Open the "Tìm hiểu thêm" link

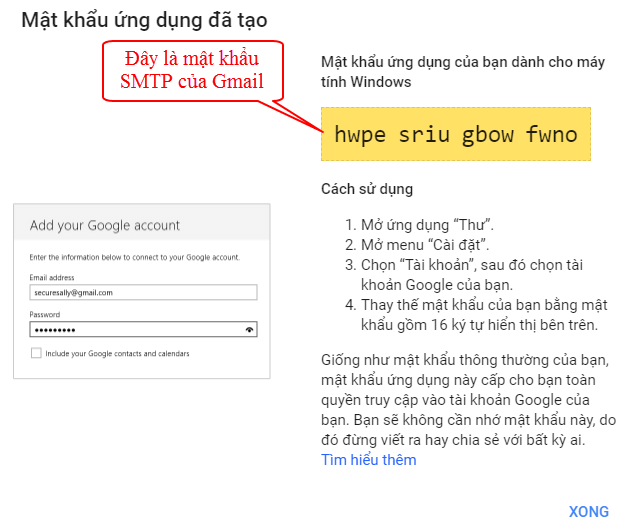(x=368, y=460)
